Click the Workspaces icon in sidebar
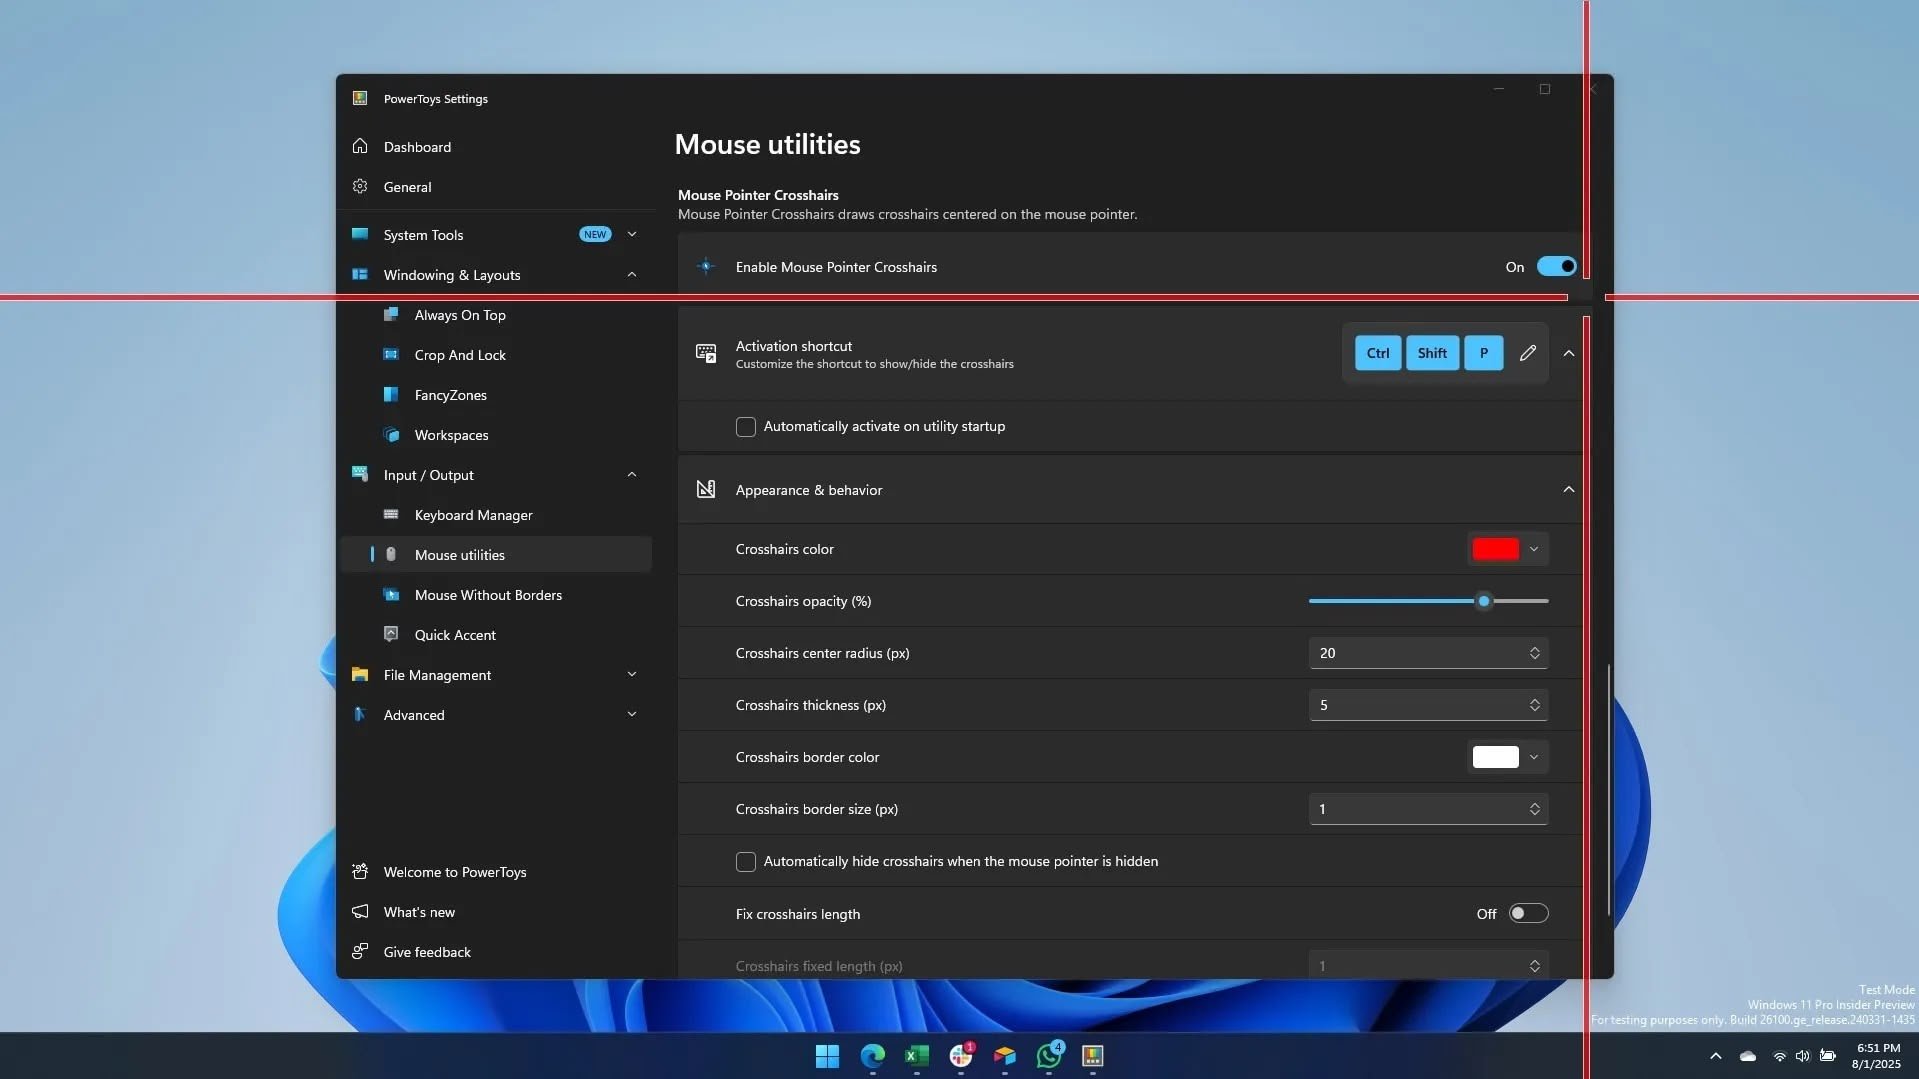Image resolution: width=1919 pixels, height=1079 pixels. click(391, 435)
